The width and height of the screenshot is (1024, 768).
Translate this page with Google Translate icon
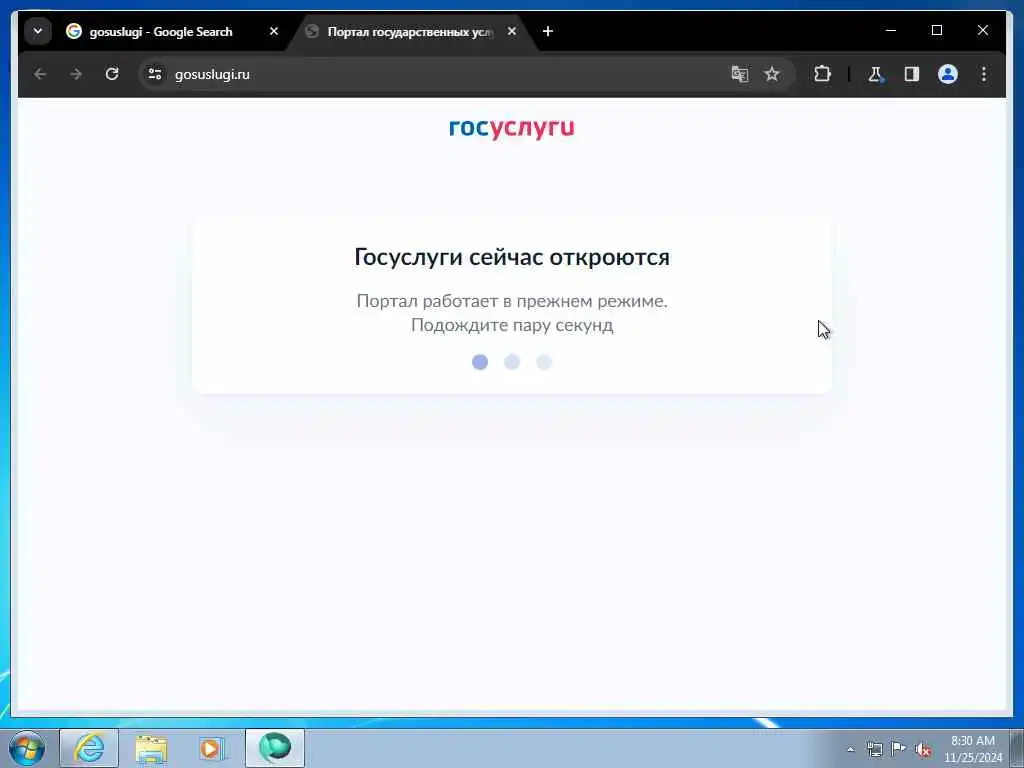(x=739, y=74)
